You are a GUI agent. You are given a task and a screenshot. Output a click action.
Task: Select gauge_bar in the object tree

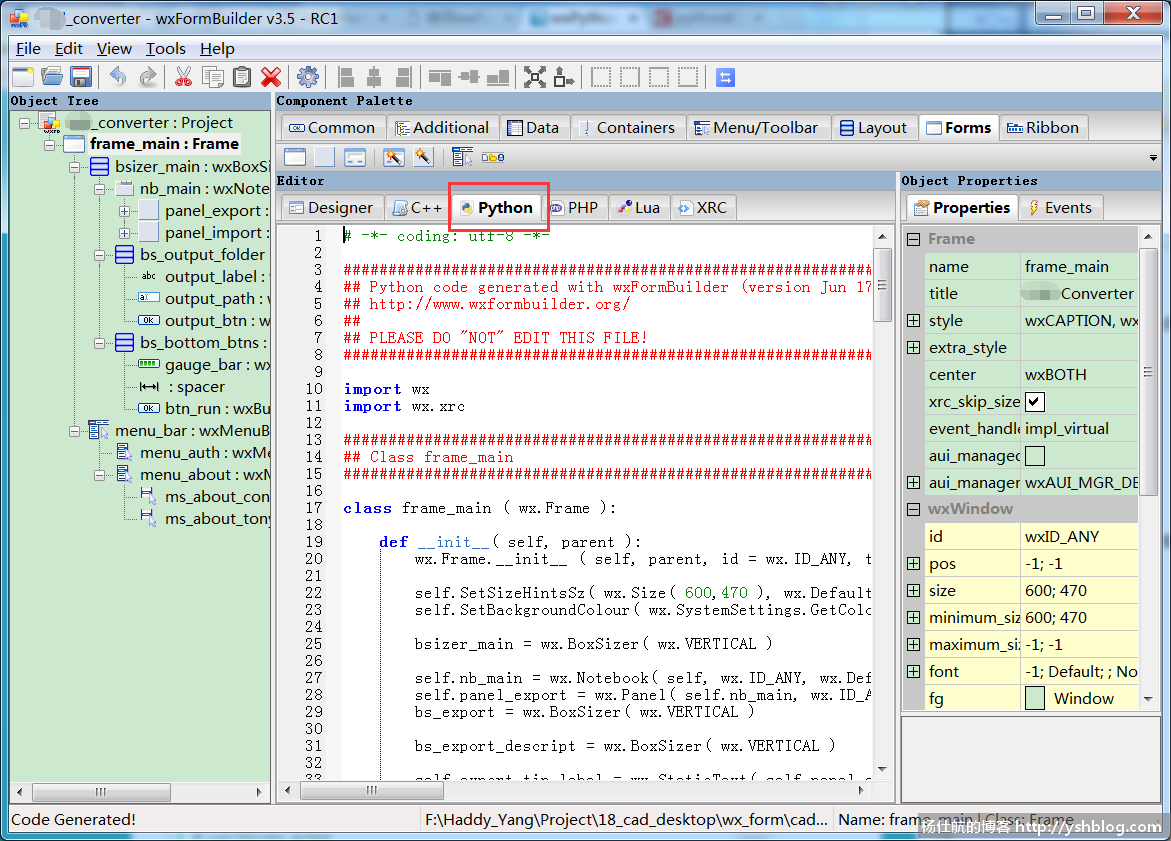tap(205, 364)
